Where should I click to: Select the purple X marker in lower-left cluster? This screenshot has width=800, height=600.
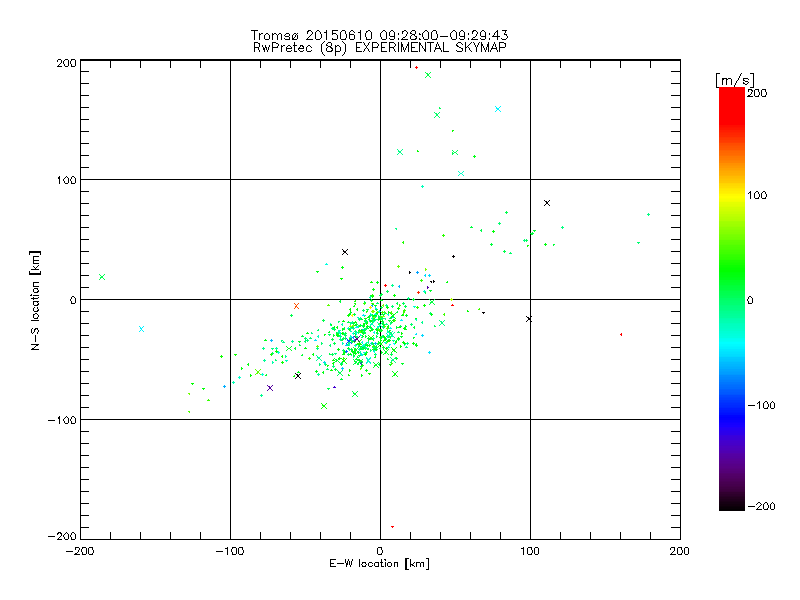point(270,388)
